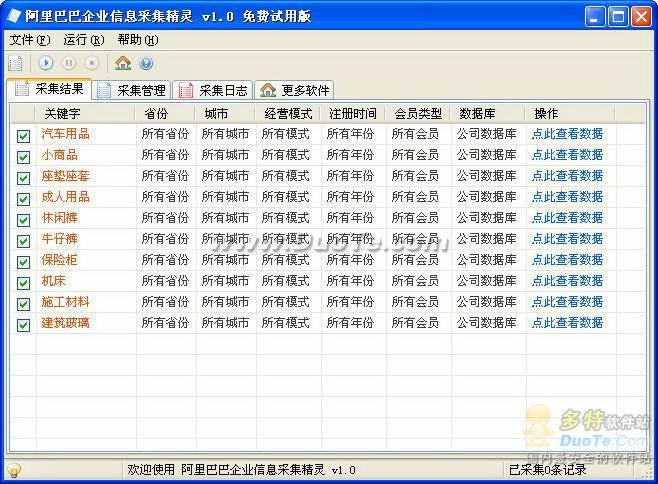Viewport: 658px width, 484px height.
Task: Select the keyword 成人用品
Action: click(65, 197)
